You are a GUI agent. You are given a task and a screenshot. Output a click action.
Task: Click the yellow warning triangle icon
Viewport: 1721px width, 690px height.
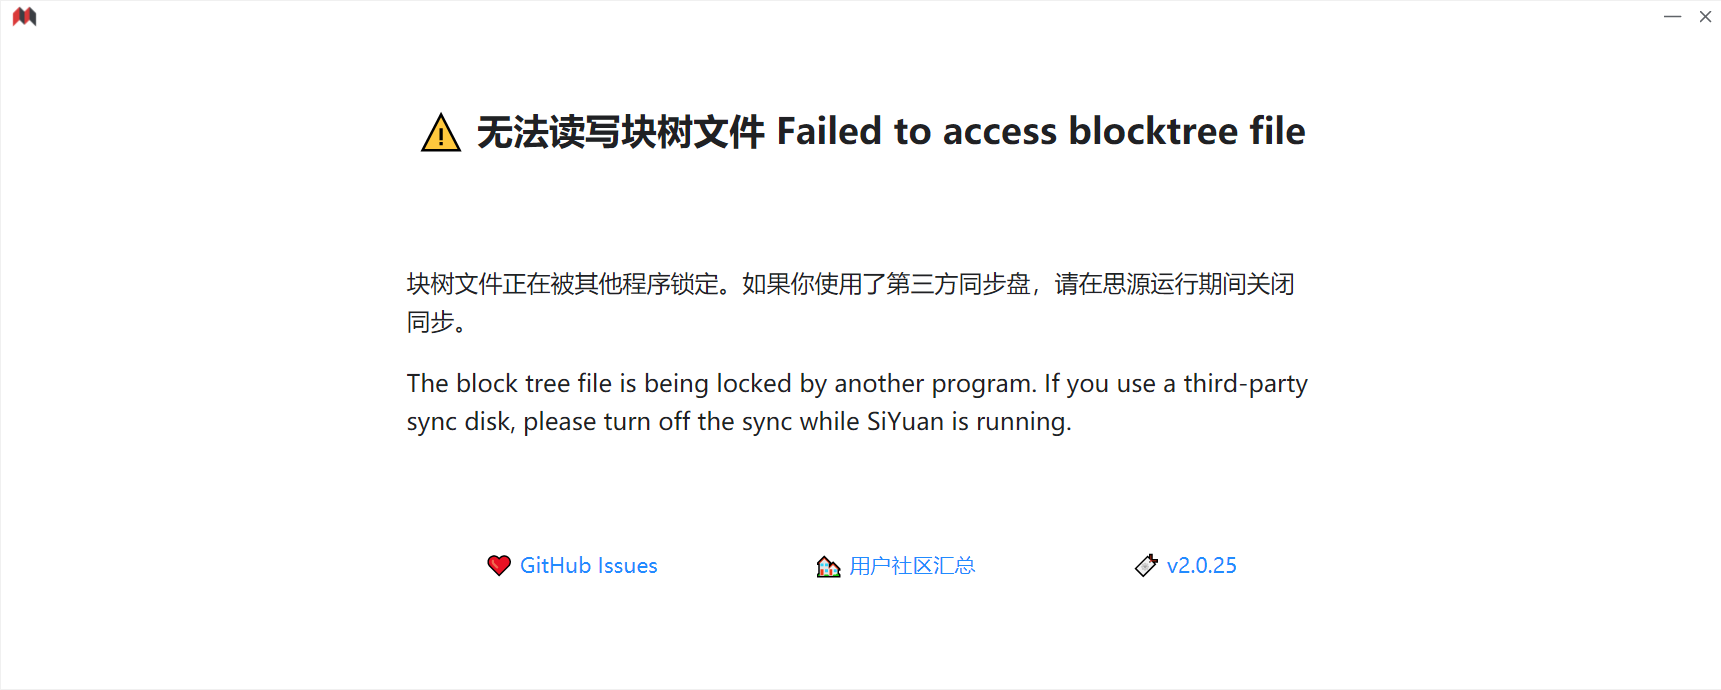click(440, 133)
